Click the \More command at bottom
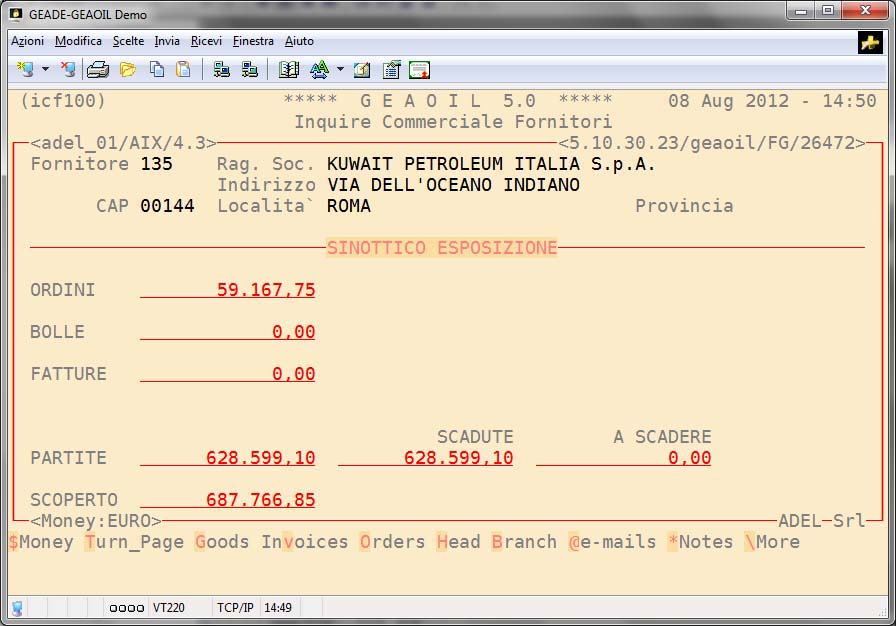 771,542
